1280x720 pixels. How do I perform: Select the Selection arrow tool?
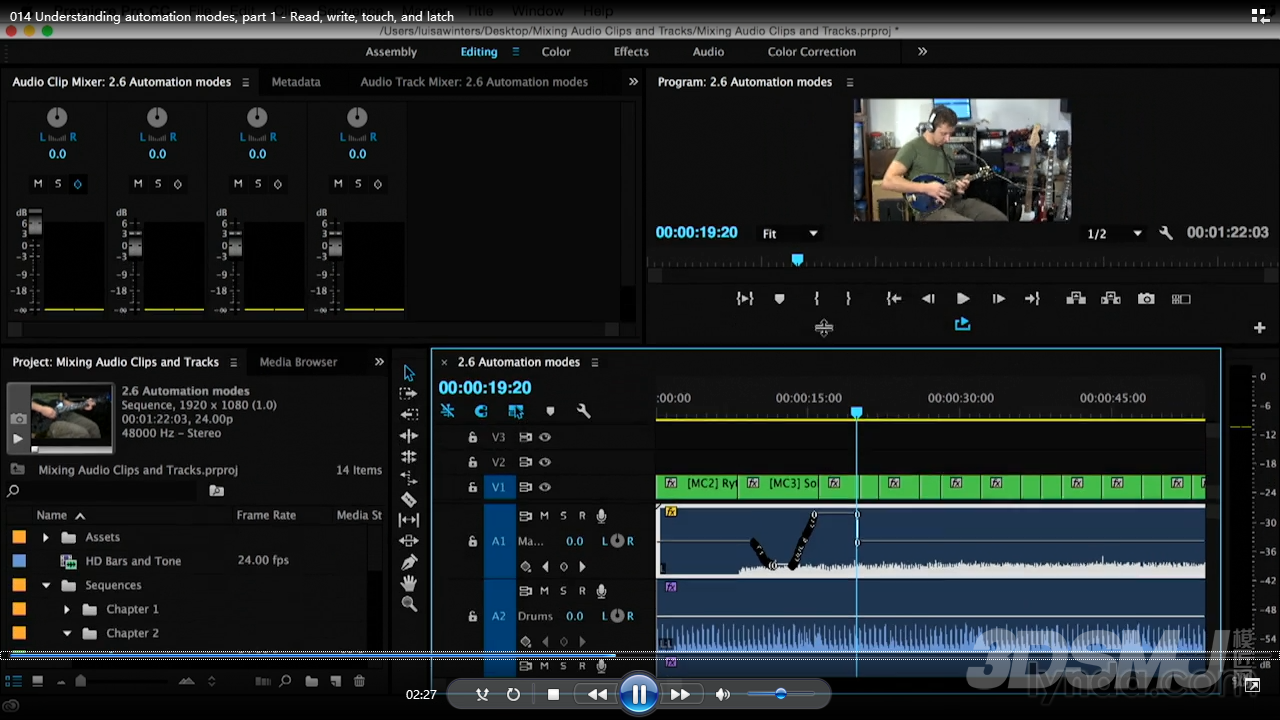[x=409, y=373]
